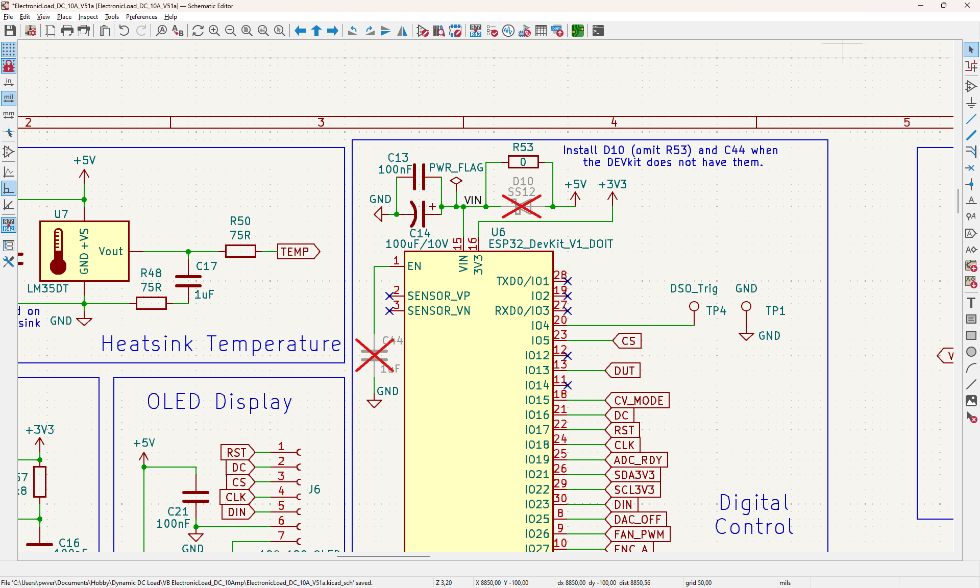Activate the zoom to selection tool
The height and width of the screenshot is (588, 980).
point(279,31)
